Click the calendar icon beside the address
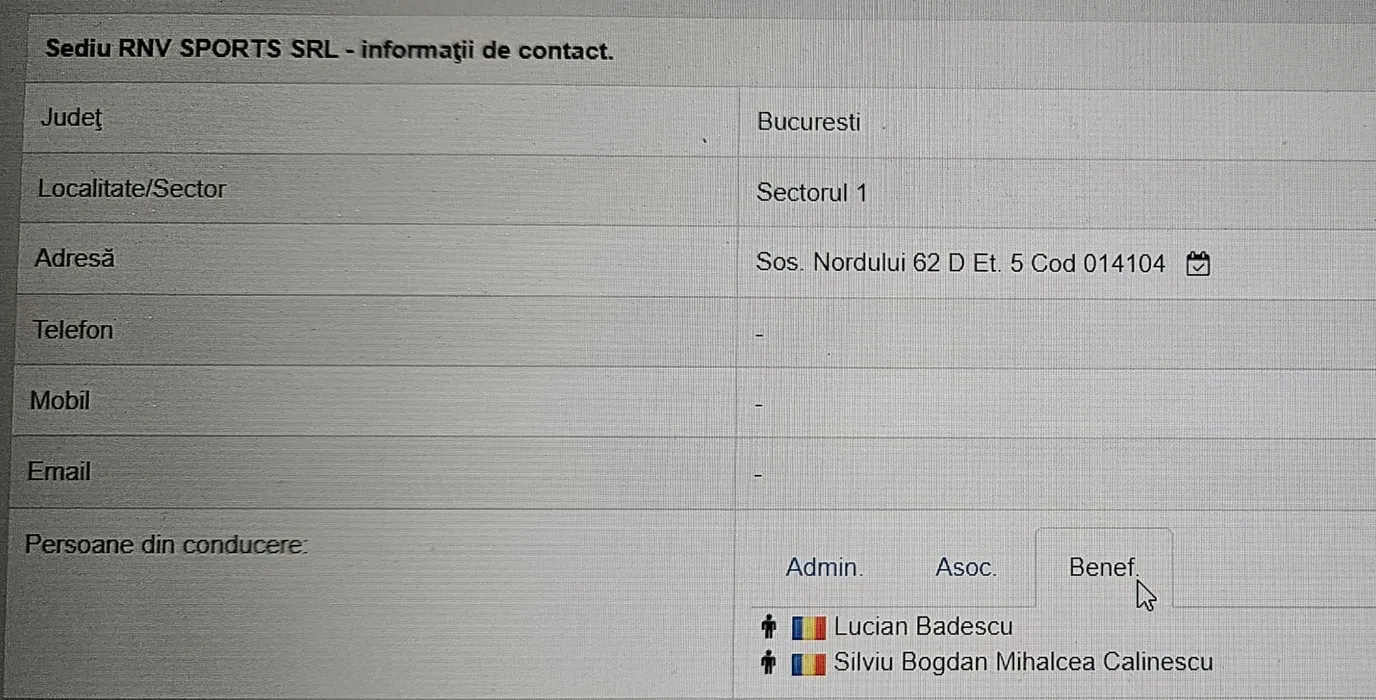Viewport: 1376px width, 700px height. (x=1198, y=264)
